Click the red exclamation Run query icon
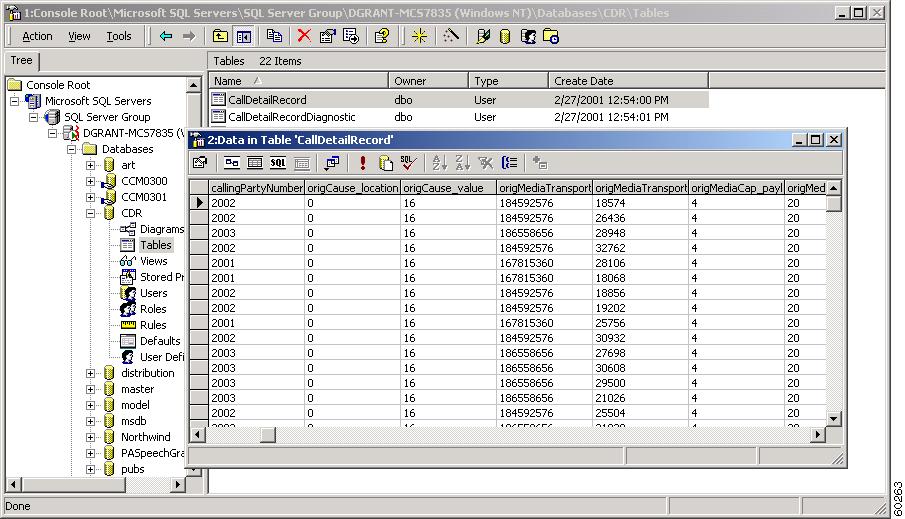Image resolution: width=905 pixels, height=519 pixels. (x=362, y=163)
